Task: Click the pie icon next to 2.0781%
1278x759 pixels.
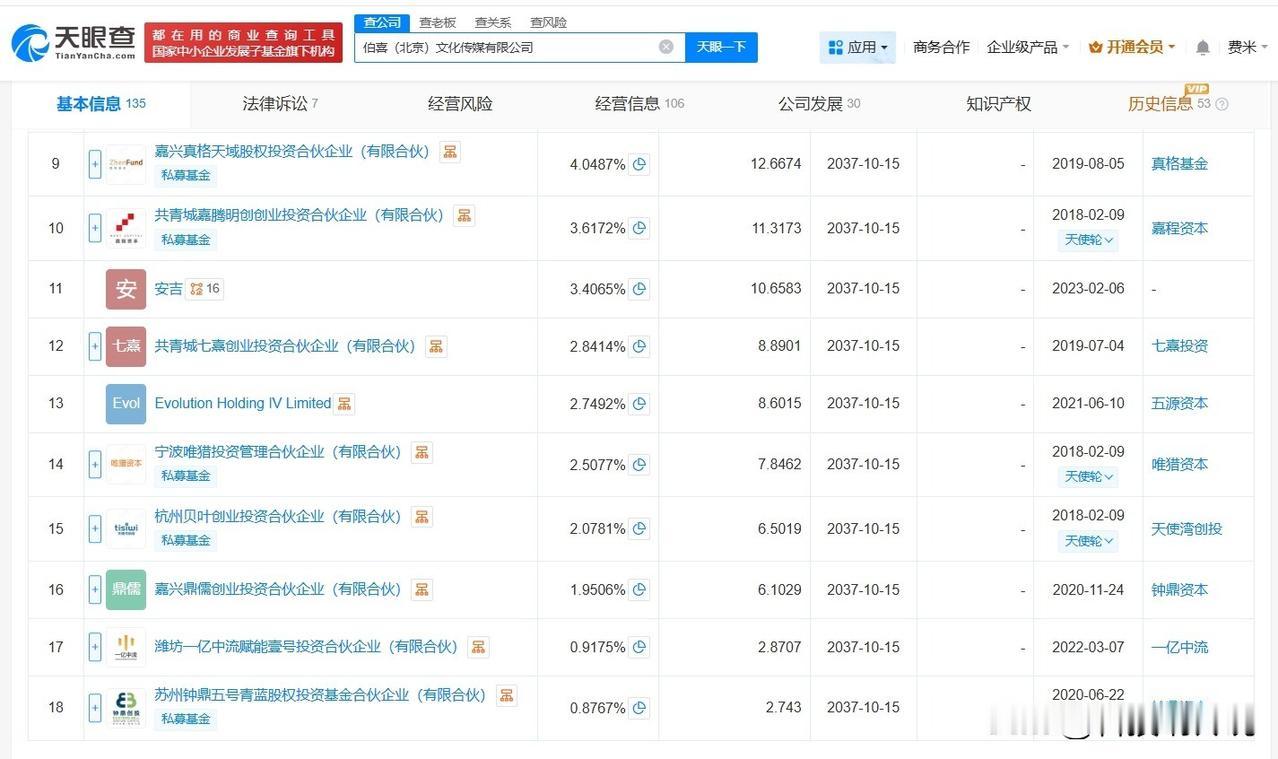Action: pos(639,529)
